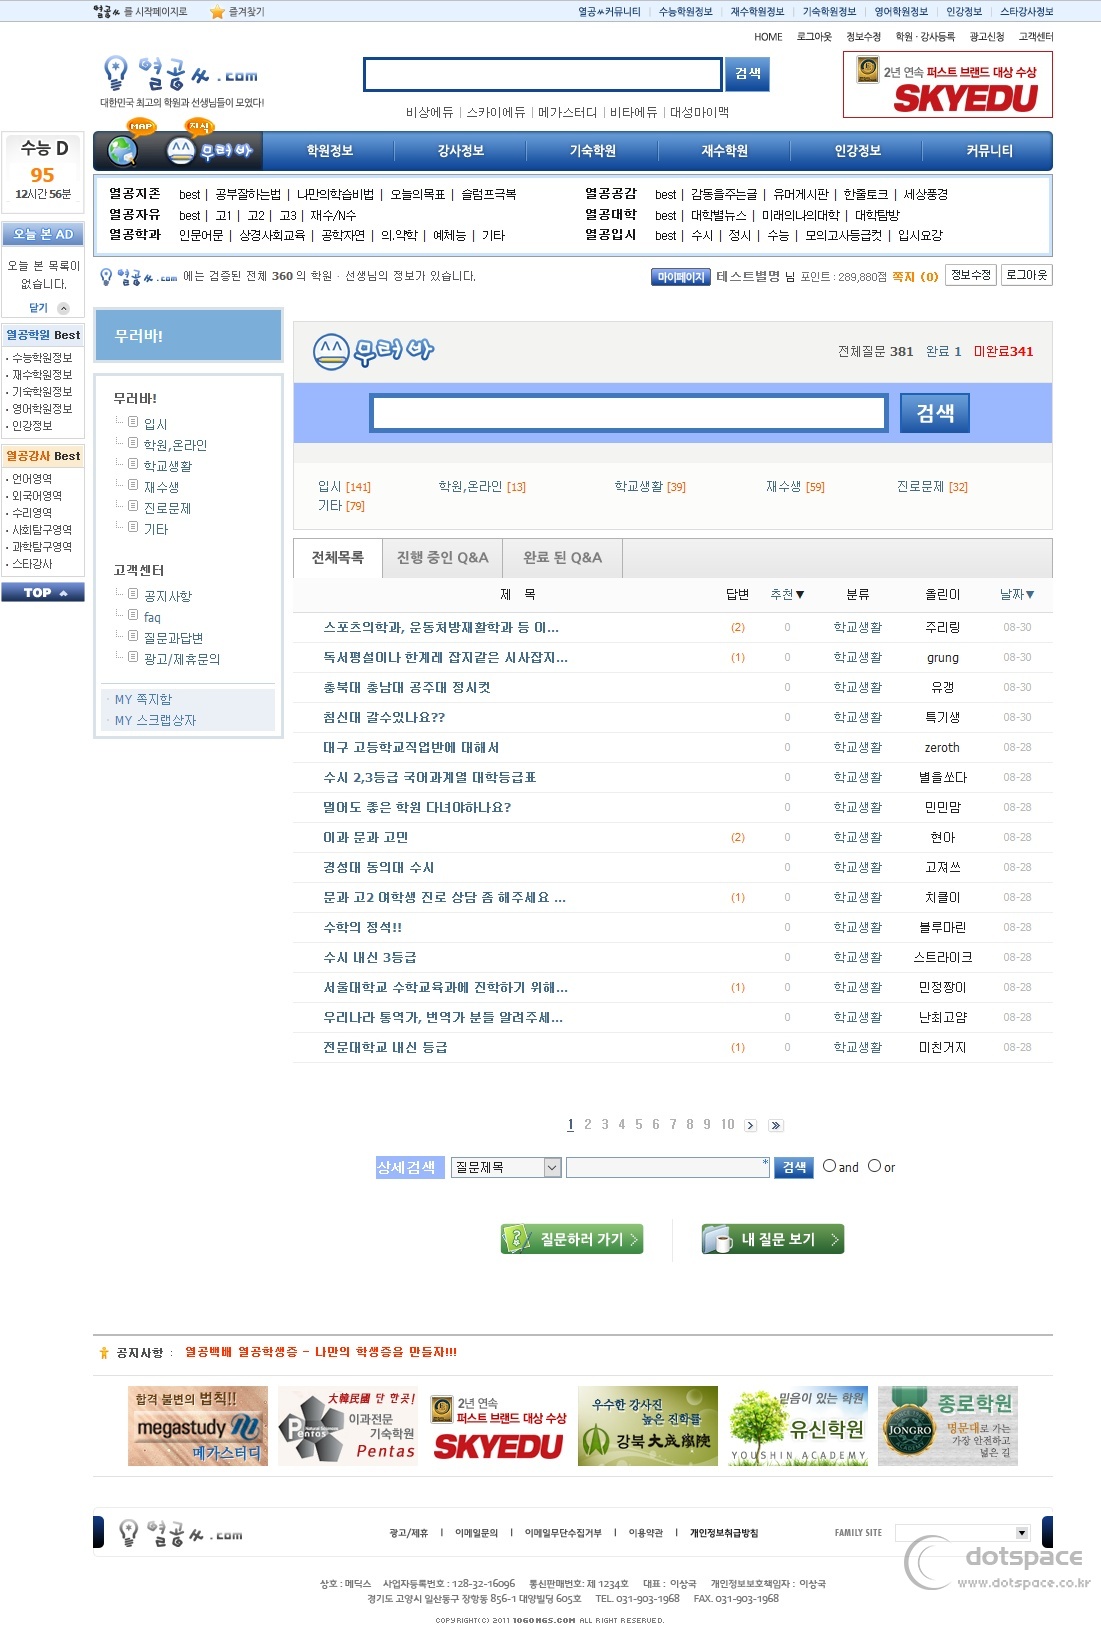Open 강사정보 in main navigation

[x=461, y=151]
